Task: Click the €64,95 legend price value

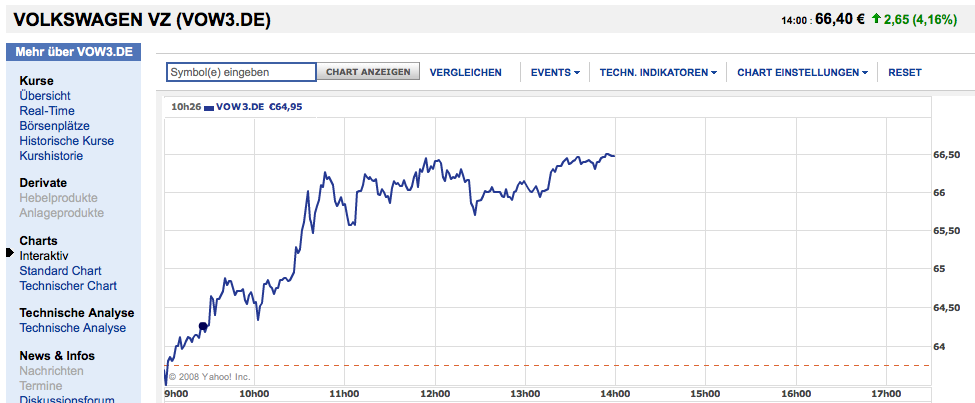Action: [285, 107]
